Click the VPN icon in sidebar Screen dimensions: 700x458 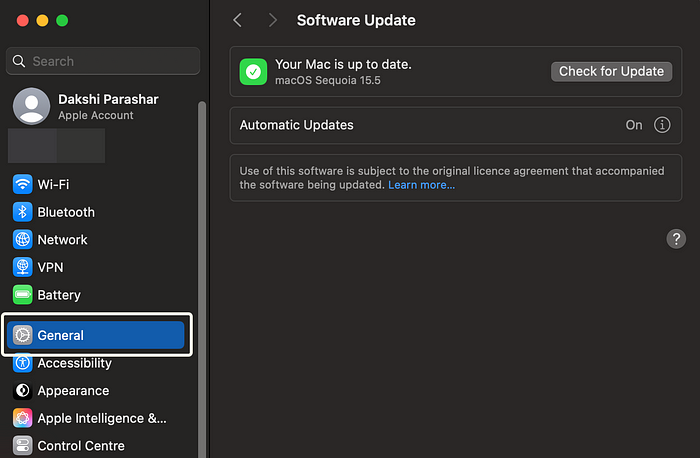tap(22, 267)
